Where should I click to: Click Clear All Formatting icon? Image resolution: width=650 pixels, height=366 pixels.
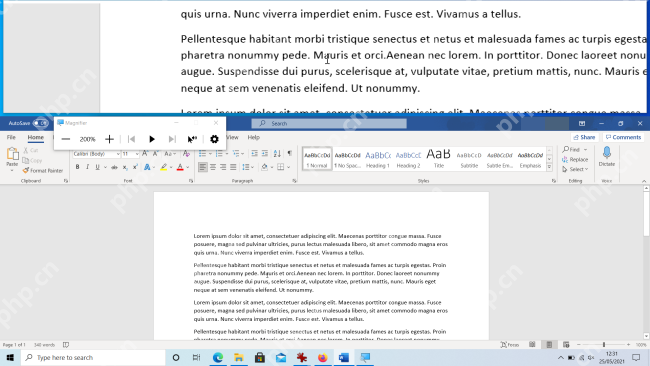pyautogui.click(x=186, y=154)
